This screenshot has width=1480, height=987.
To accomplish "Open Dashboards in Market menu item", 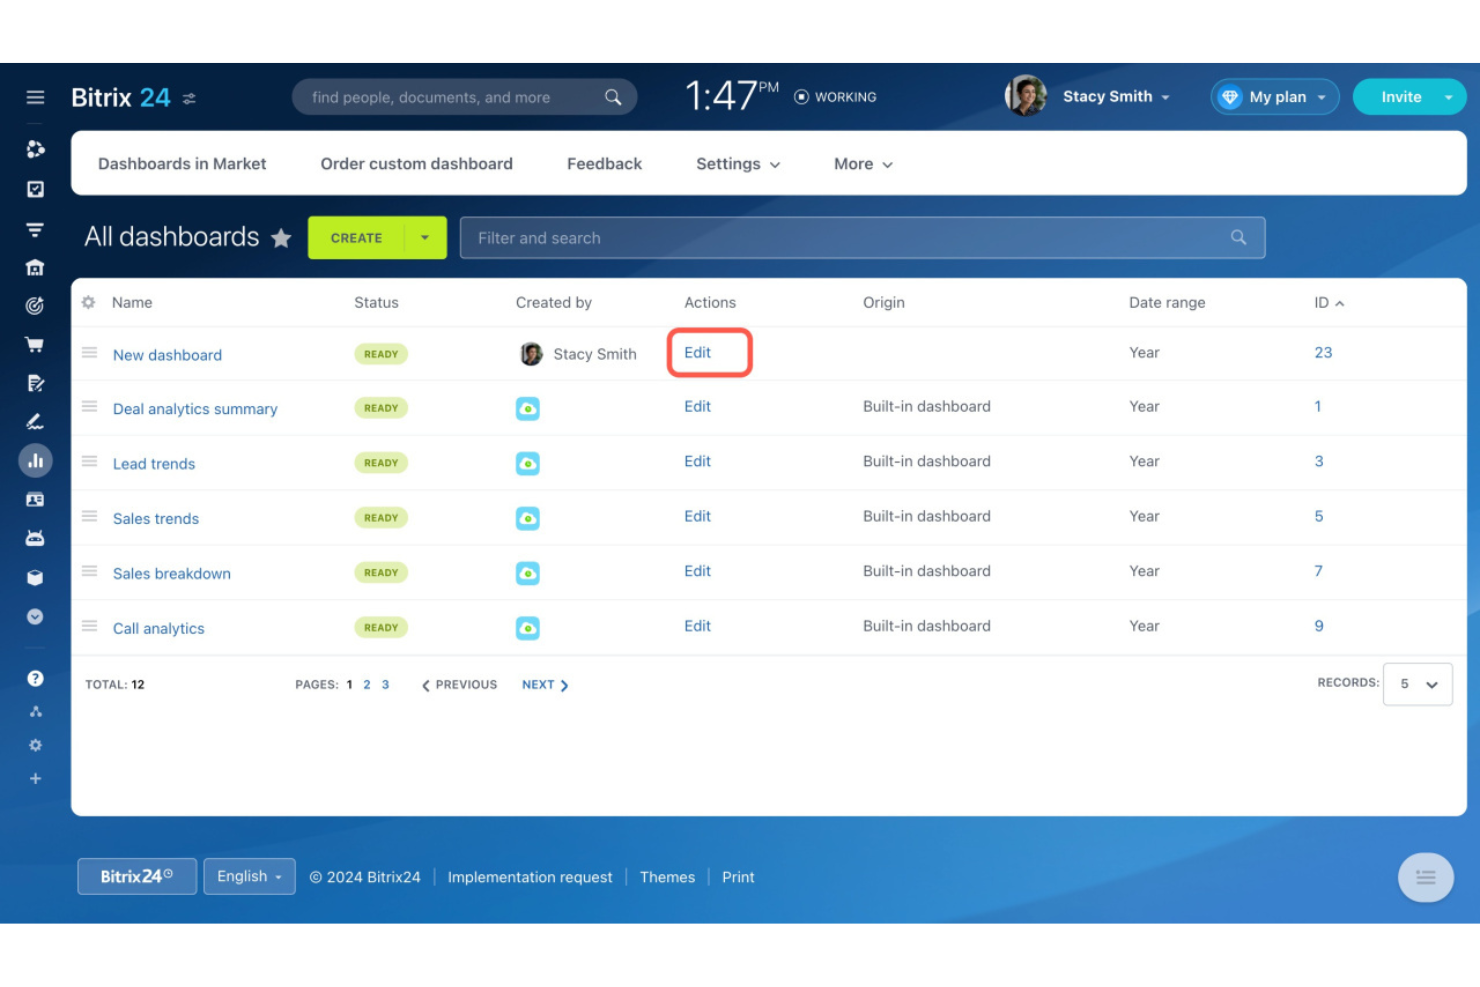I will pyautogui.click(x=182, y=163).
